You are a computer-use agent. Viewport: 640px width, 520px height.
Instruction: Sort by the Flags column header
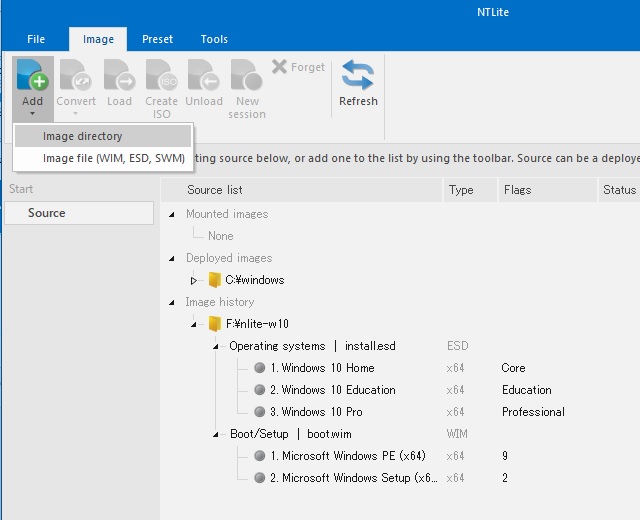click(548, 190)
